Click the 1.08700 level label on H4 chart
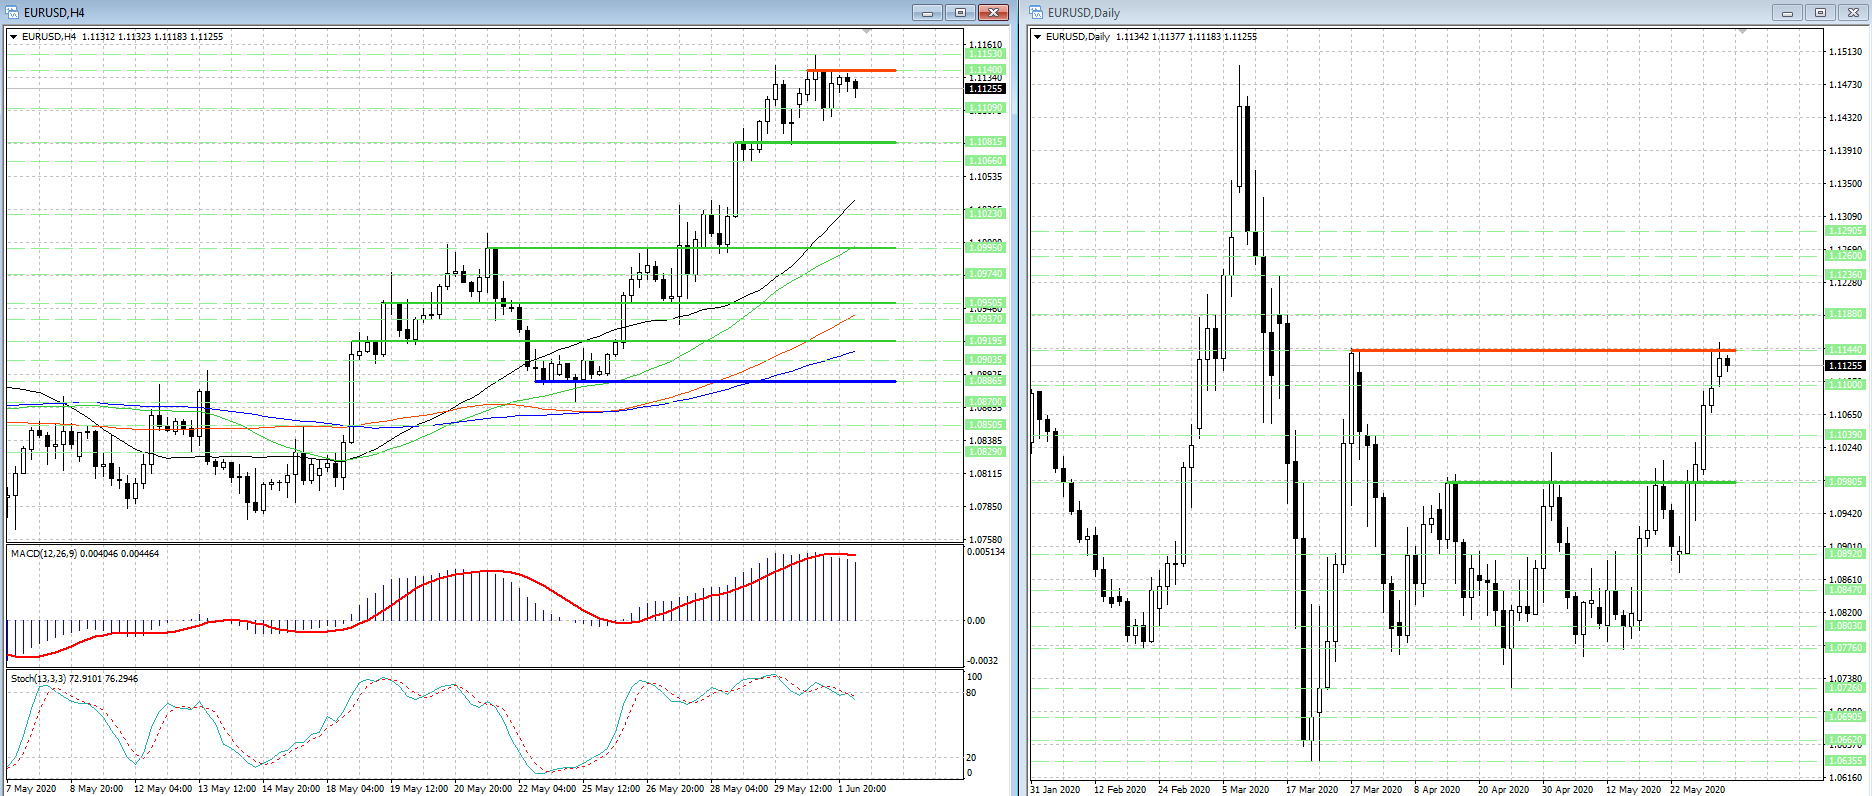This screenshot has width=1872, height=796. (x=985, y=402)
